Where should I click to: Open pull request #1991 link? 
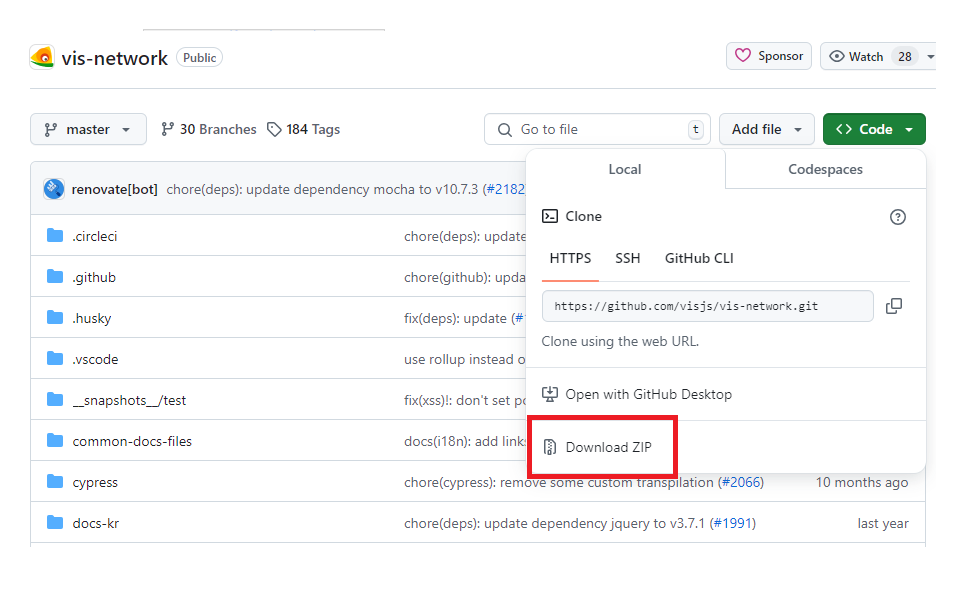coord(733,524)
